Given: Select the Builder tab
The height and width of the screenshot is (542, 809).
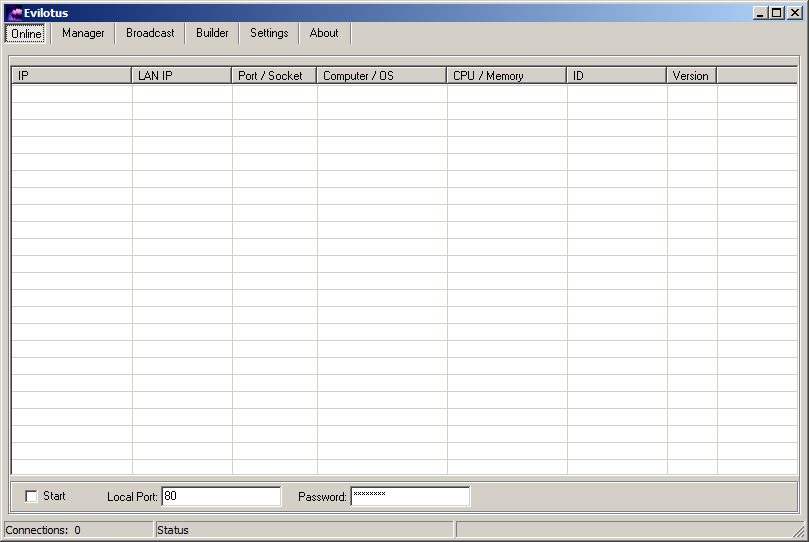Looking at the screenshot, I should 212,33.
